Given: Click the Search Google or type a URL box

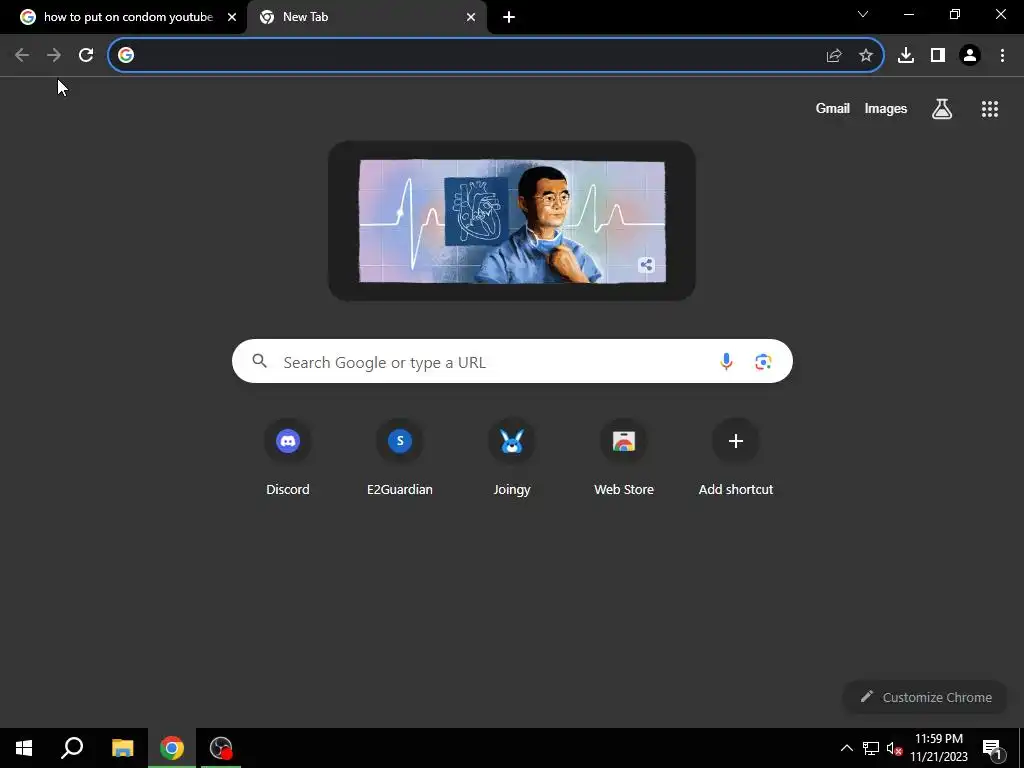Looking at the screenshot, I should tap(512, 361).
